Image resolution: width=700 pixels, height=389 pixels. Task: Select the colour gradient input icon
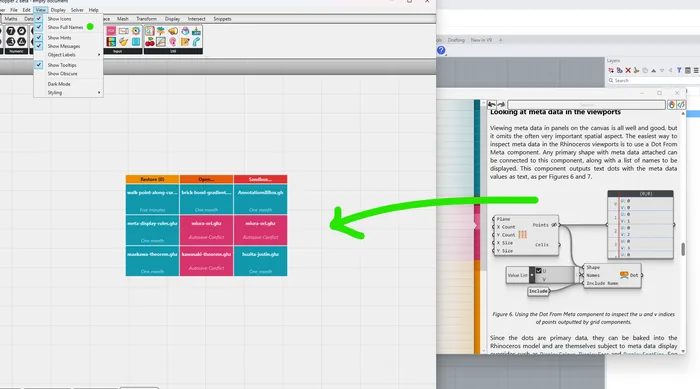click(x=111, y=42)
